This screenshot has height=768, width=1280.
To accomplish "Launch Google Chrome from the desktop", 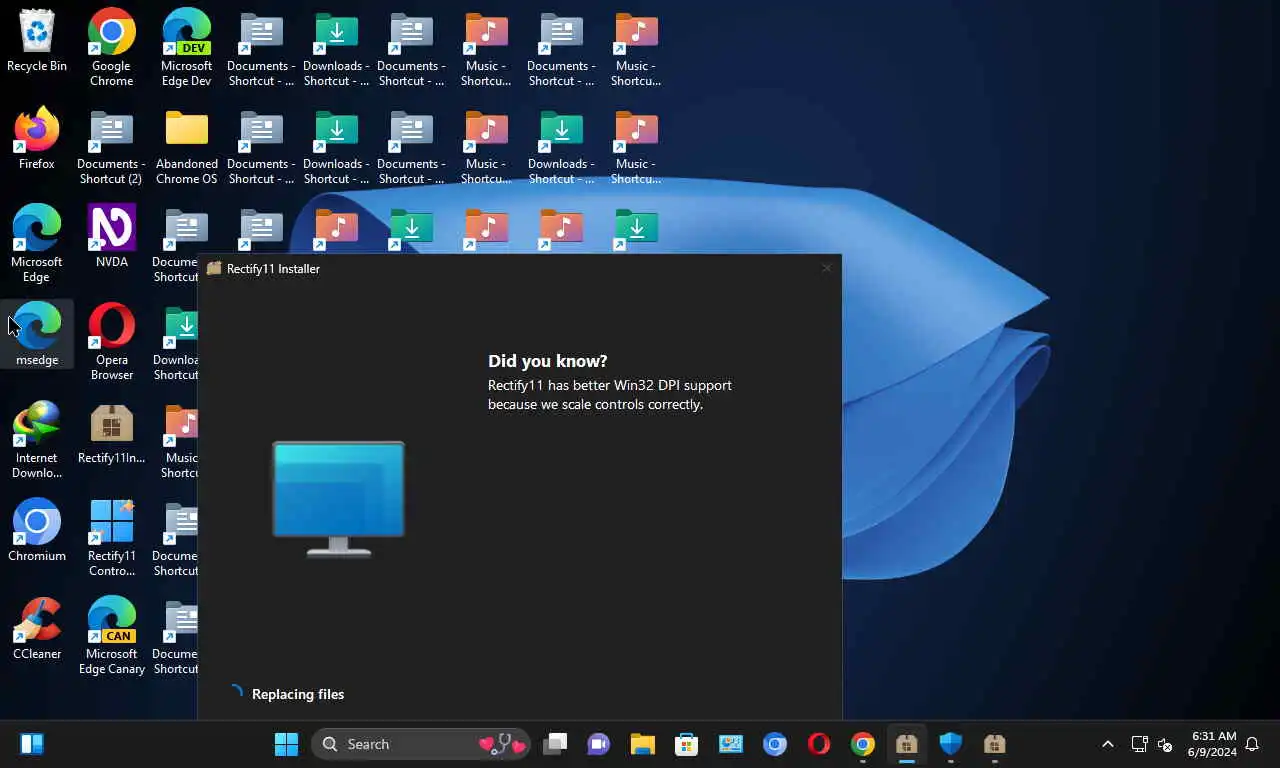I will pos(111,47).
